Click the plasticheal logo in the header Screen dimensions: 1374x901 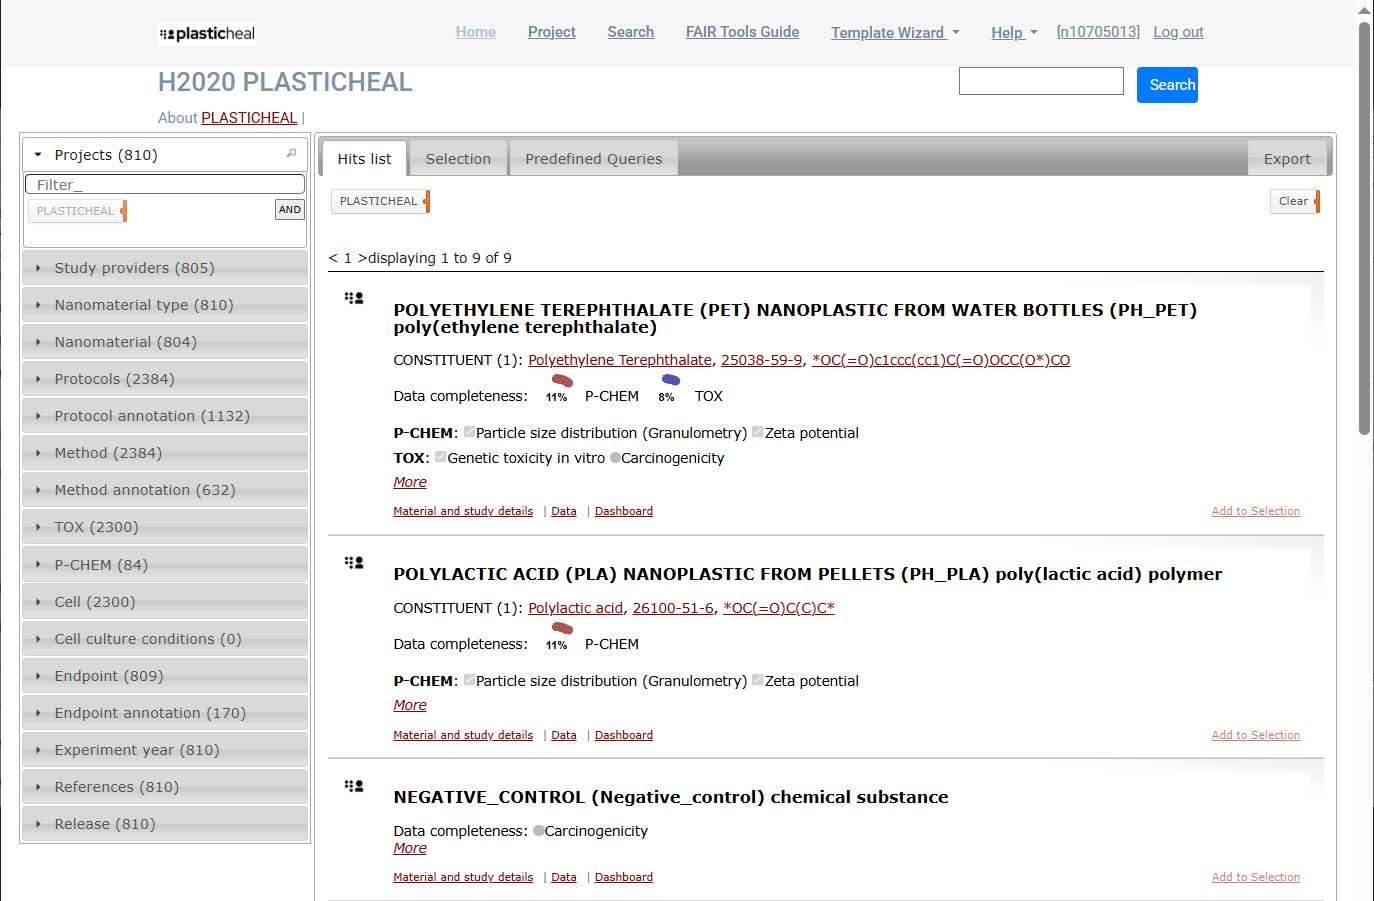click(x=207, y=34)
